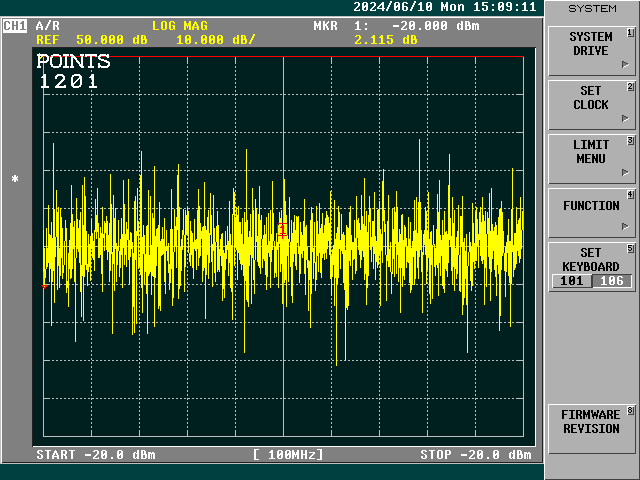
Task: Click marker 1 on the trace
Action: click(x=283, y=230)
